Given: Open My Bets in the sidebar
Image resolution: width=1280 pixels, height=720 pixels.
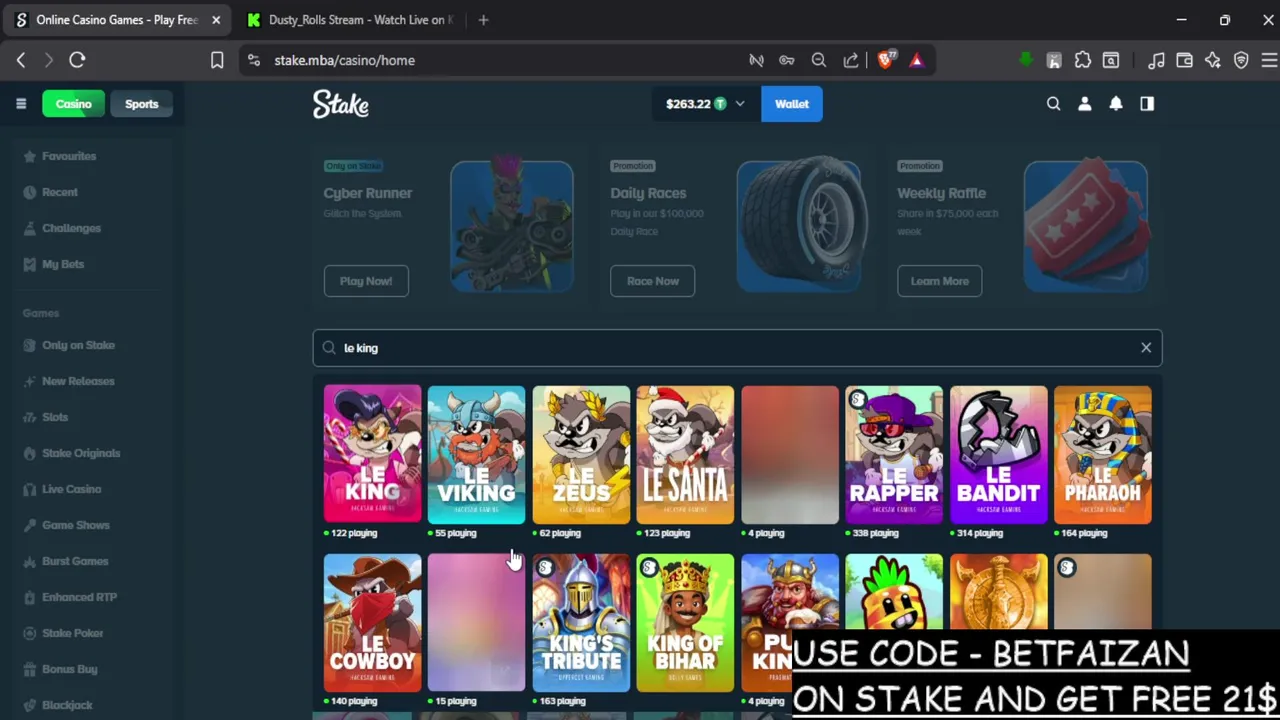Looking at the screenshot, I should pyautogui.click(x=63, y=264).
